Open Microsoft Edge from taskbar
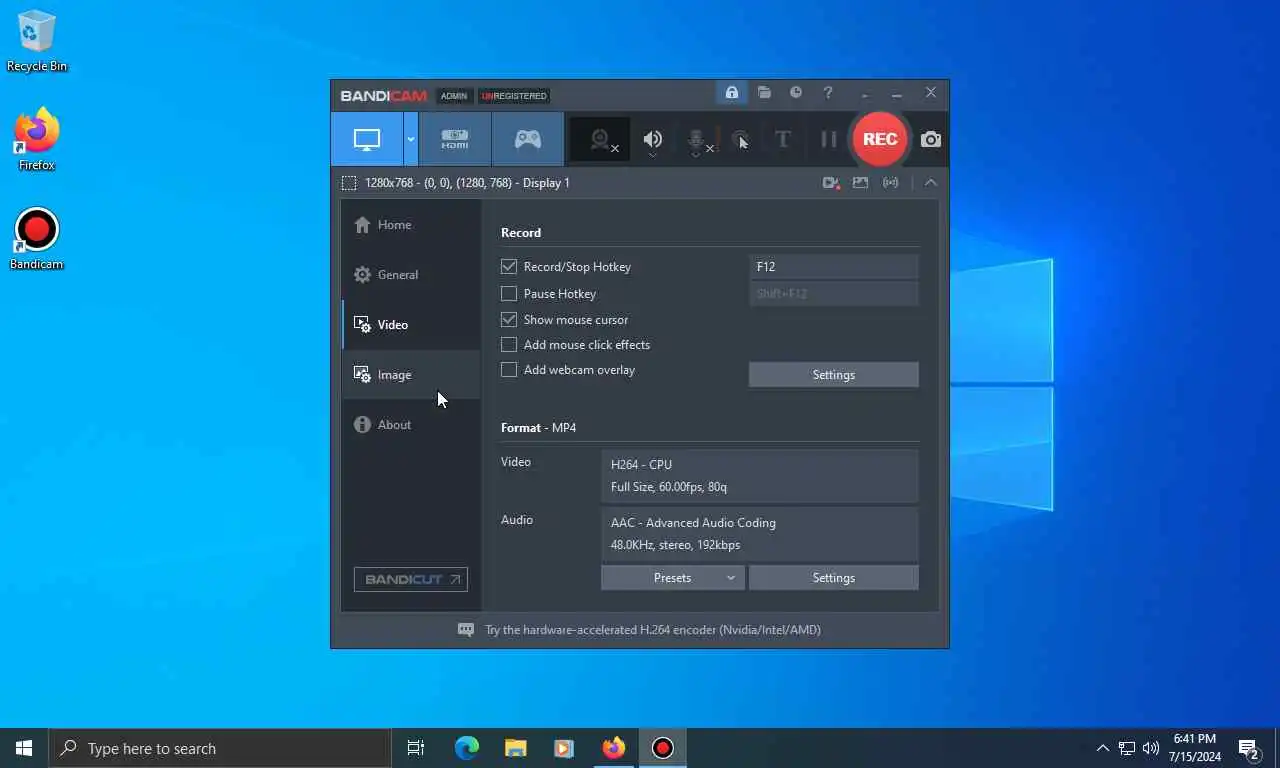Screen dimensions: 1280x768 click(x=466, y=748)
